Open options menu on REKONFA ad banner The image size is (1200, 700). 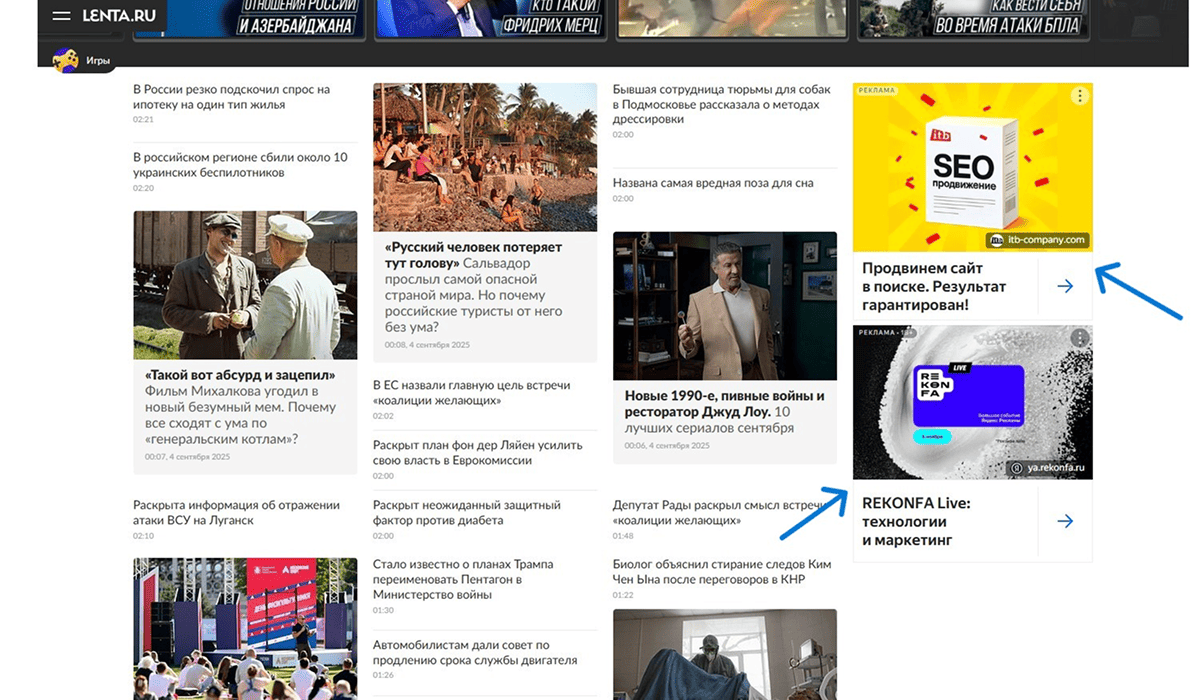click(1078, 338)
